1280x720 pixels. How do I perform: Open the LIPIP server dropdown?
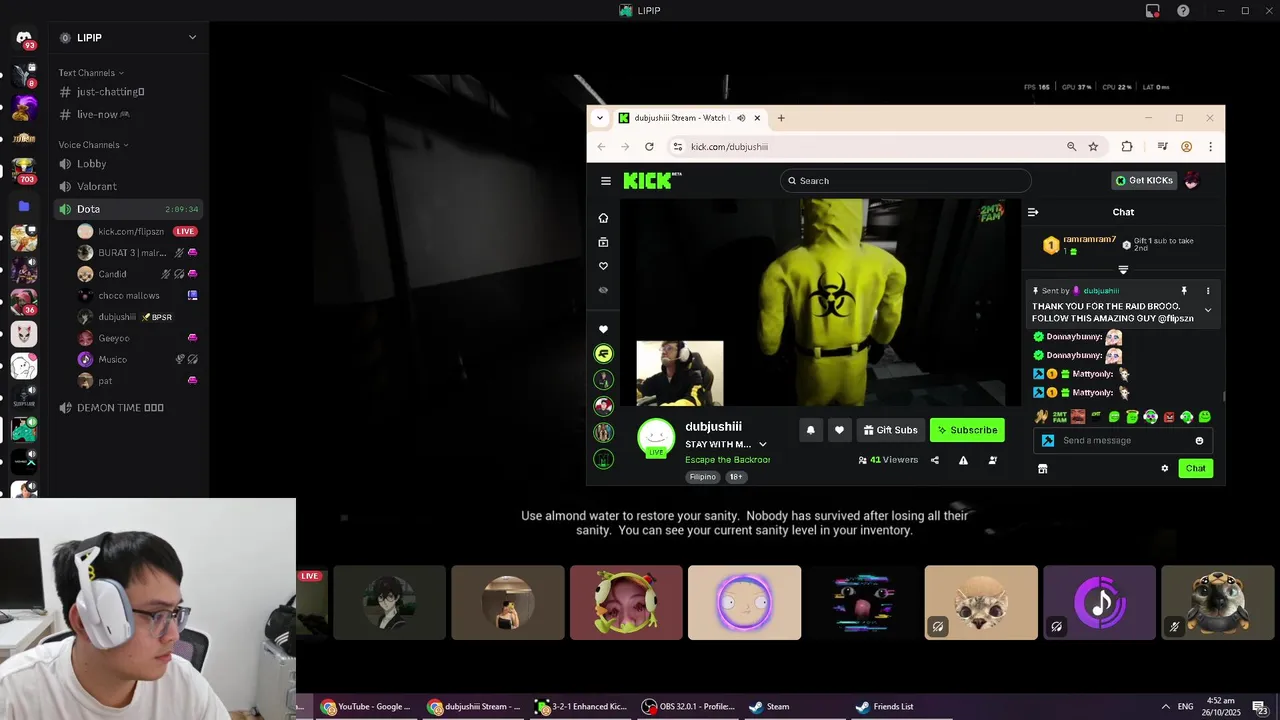(192, 38)
